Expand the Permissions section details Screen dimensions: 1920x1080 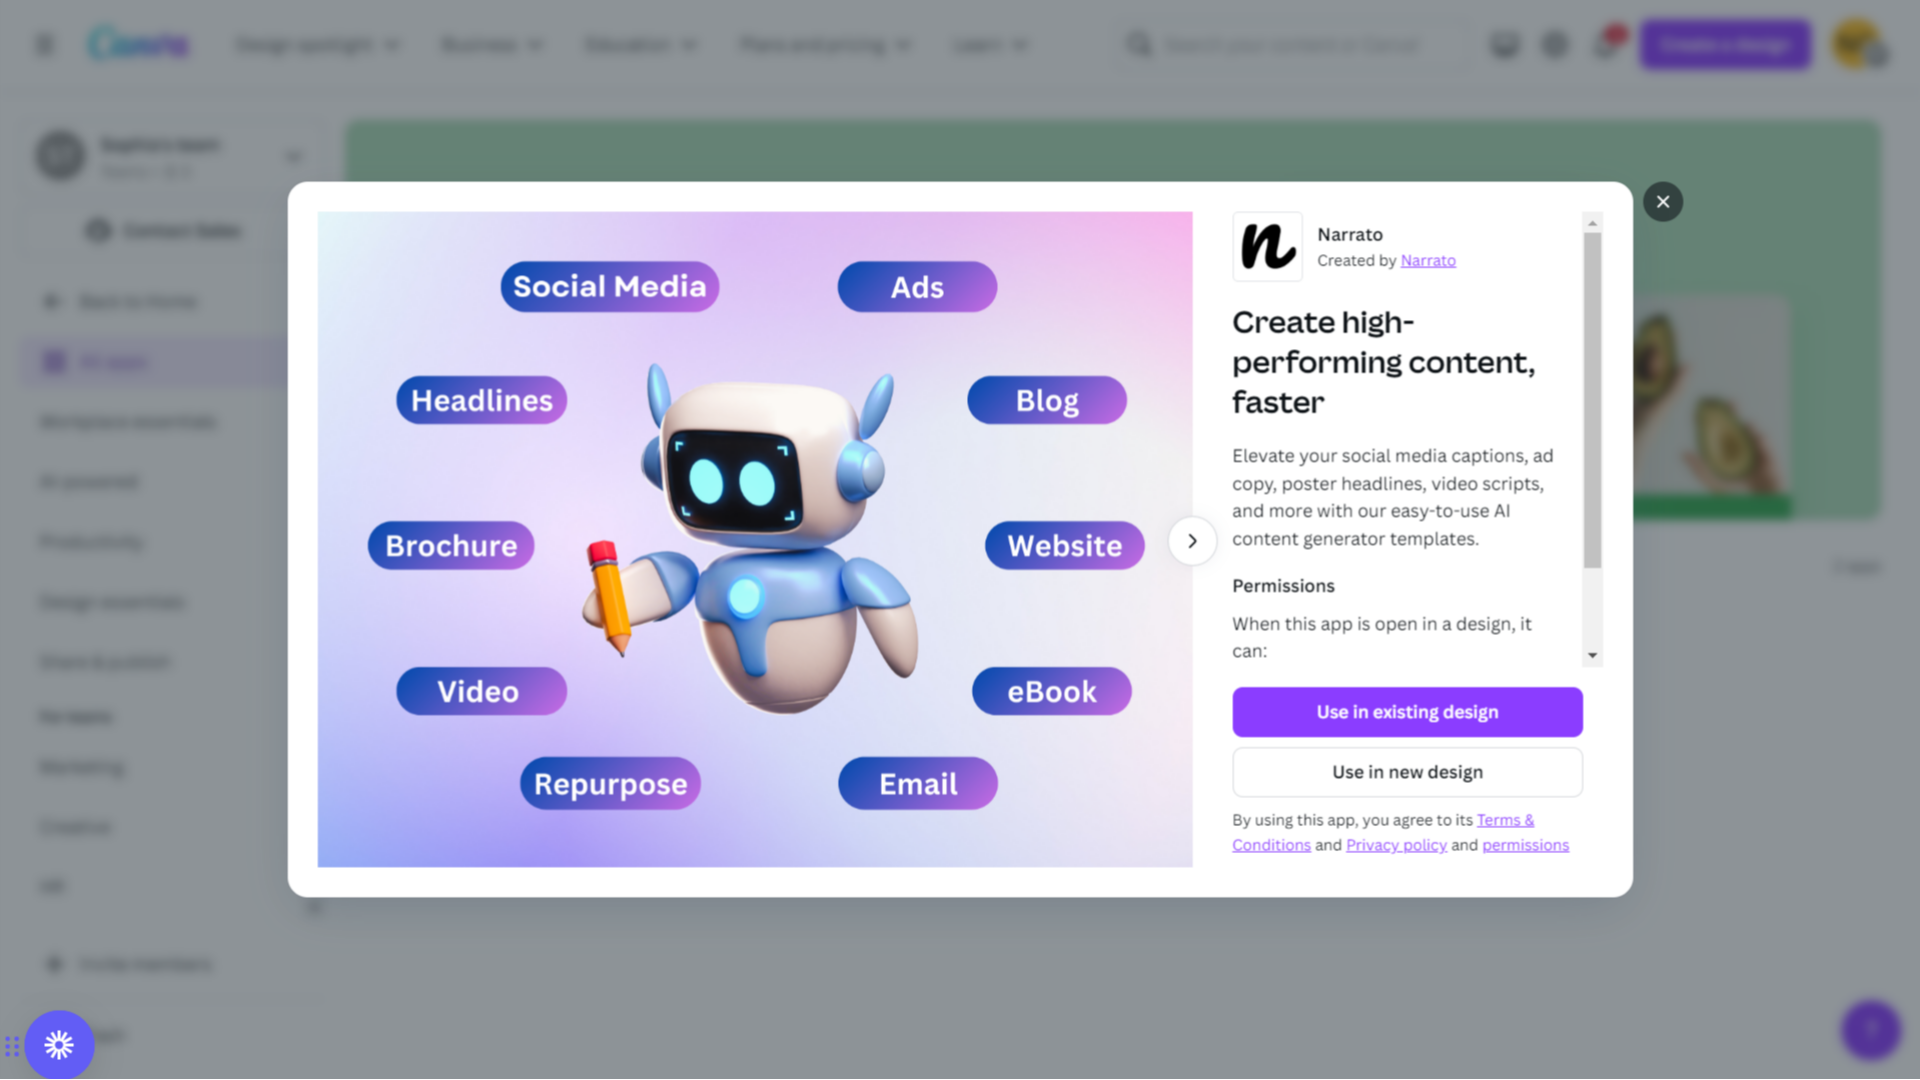point(1592,655)
